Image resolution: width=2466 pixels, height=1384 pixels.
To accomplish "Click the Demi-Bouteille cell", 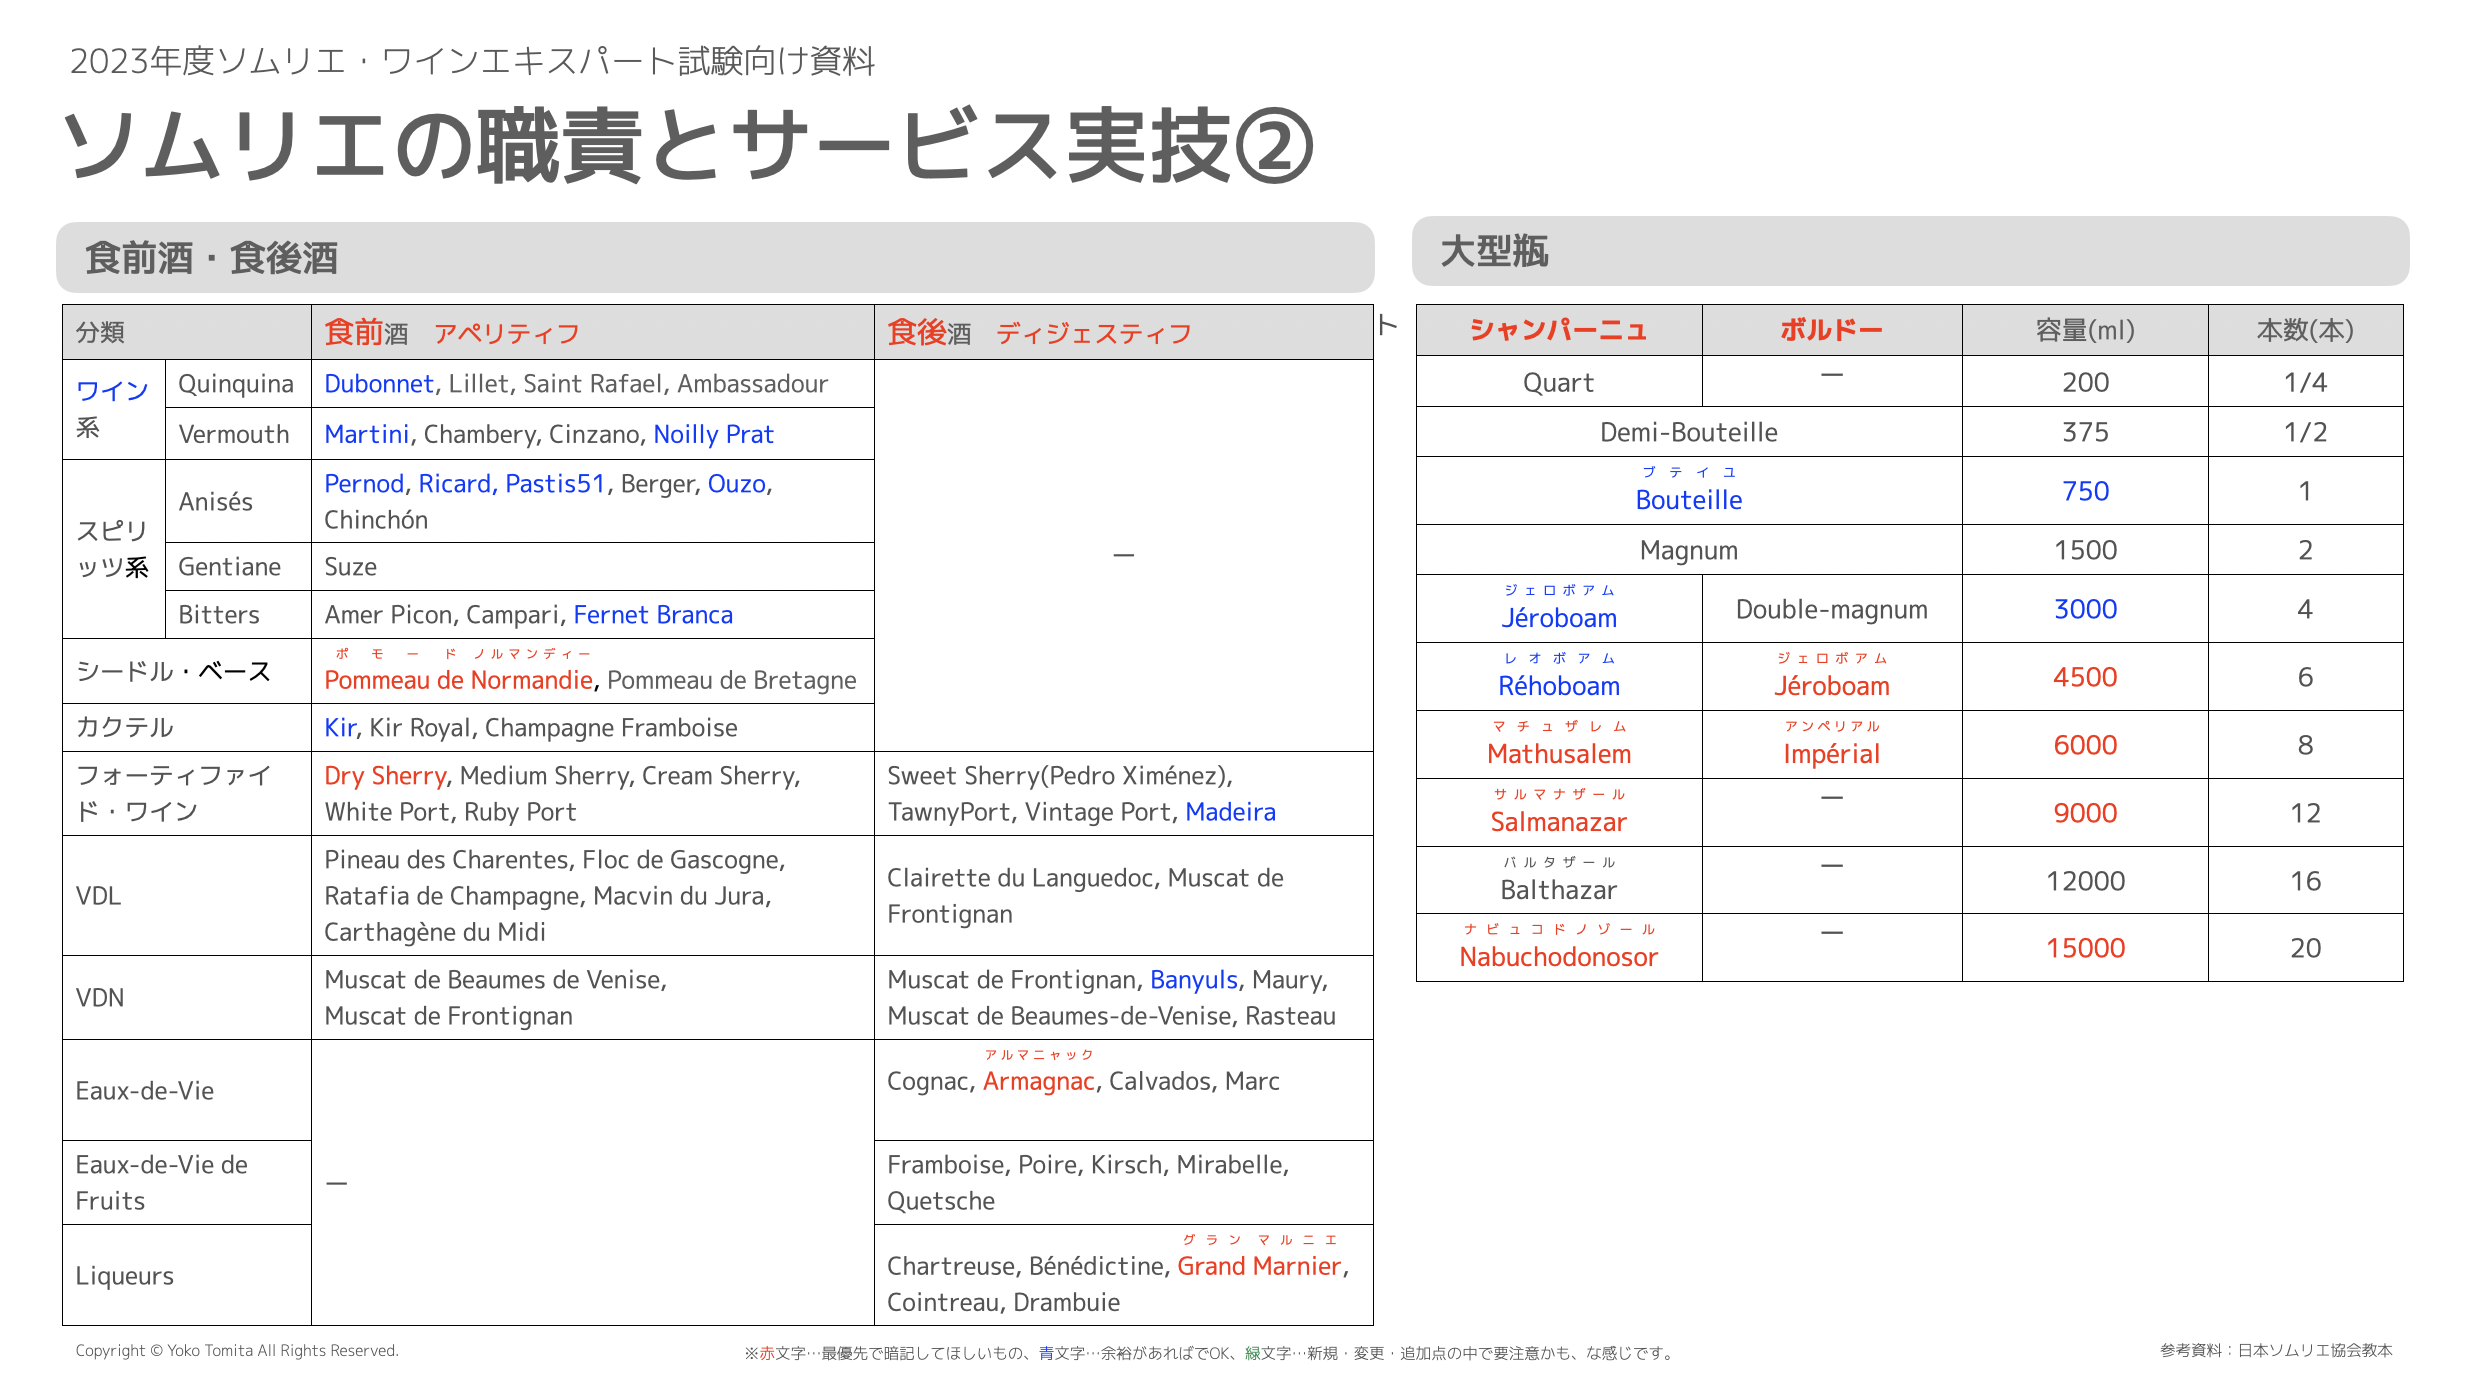I will point(1689,432).
